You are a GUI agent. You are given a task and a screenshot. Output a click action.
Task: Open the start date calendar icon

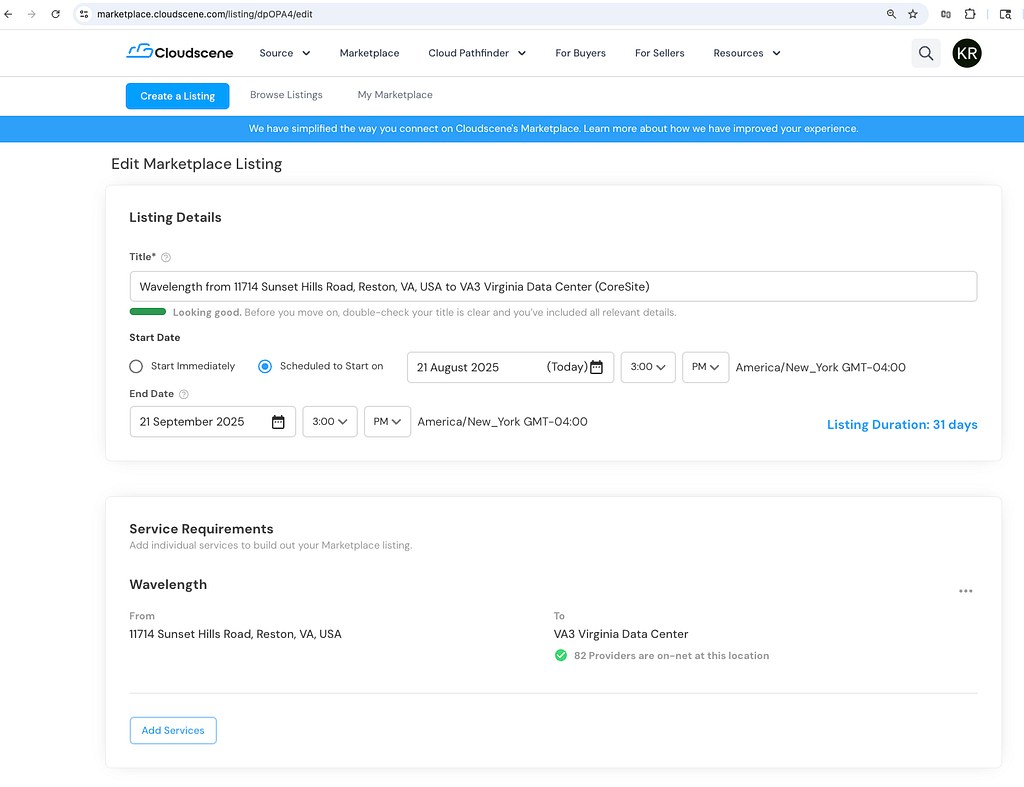point(596,367)
